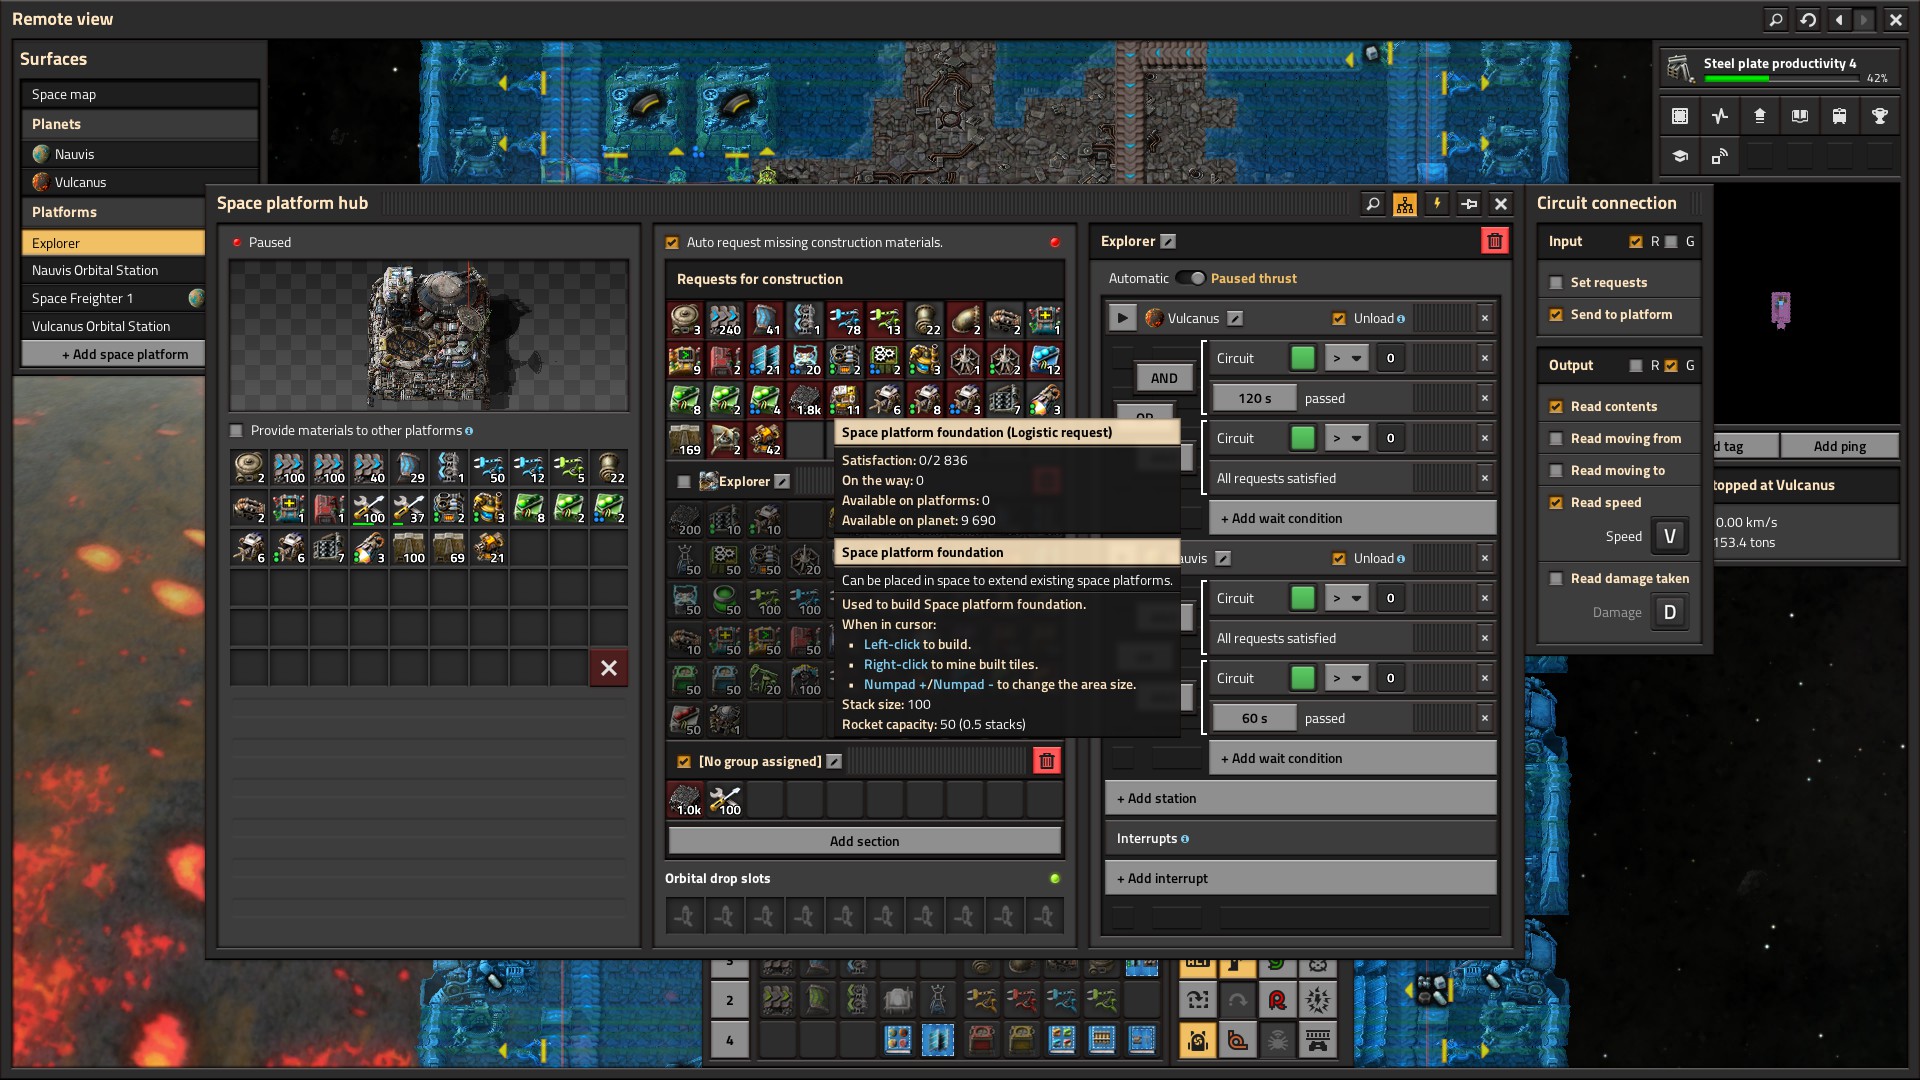Click the production pulse graph icon

pyautogui.click(x=1720, y=116)
